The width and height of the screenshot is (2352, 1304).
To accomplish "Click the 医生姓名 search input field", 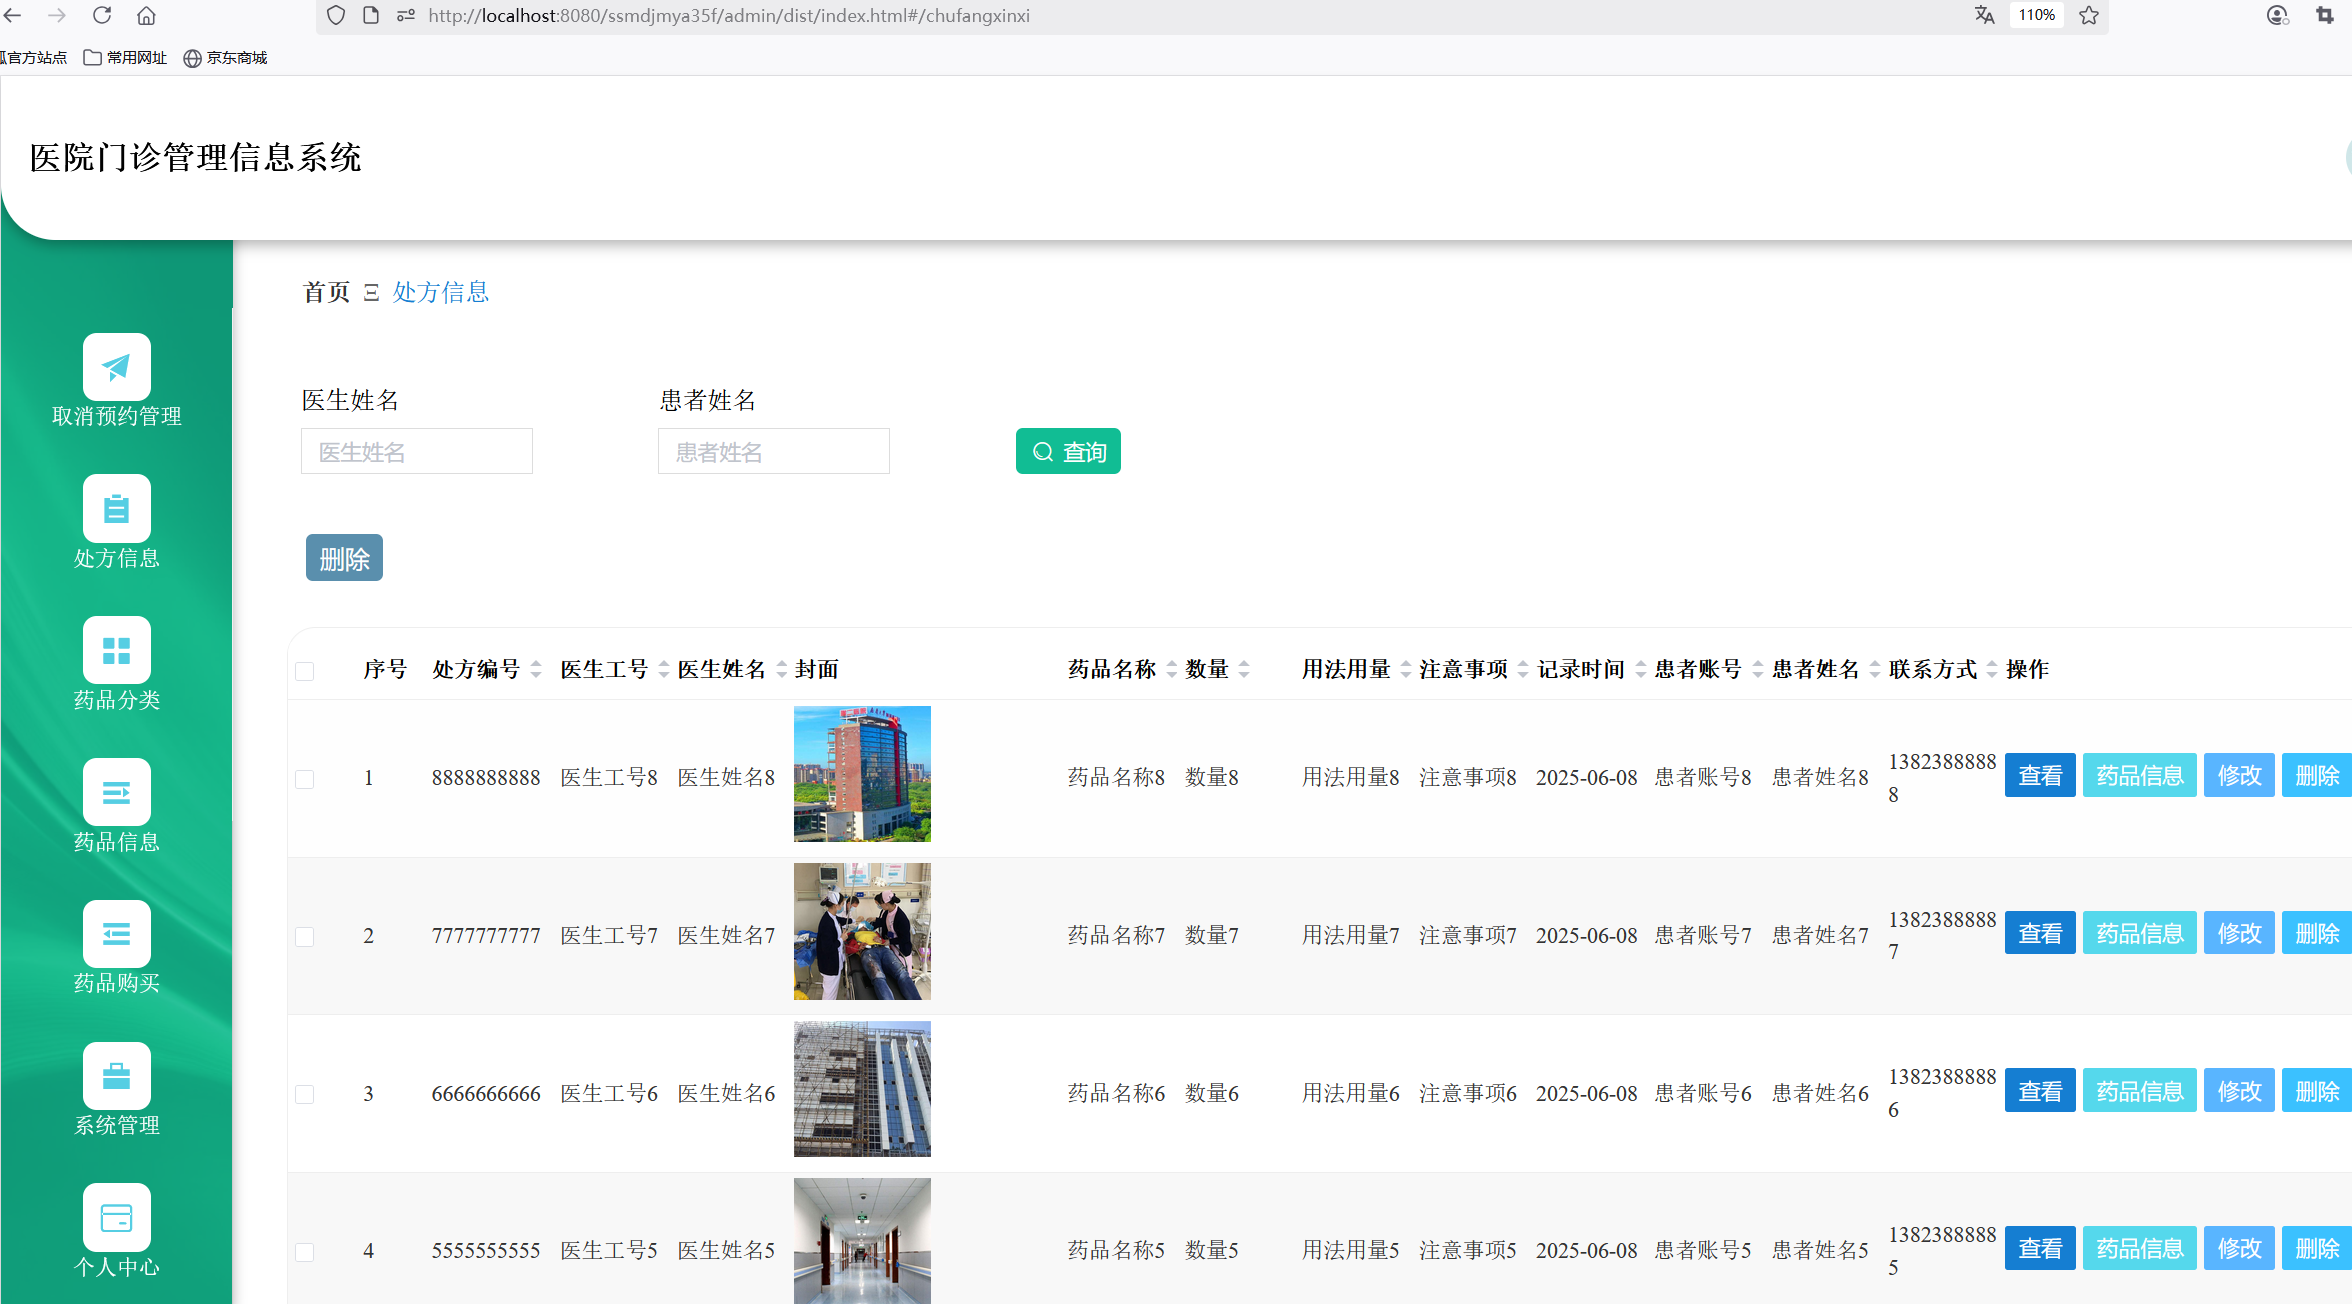I will coord(416,452).
